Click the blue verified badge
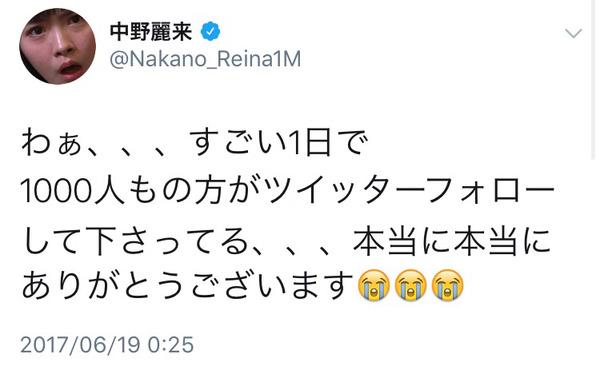 point(210,31)
